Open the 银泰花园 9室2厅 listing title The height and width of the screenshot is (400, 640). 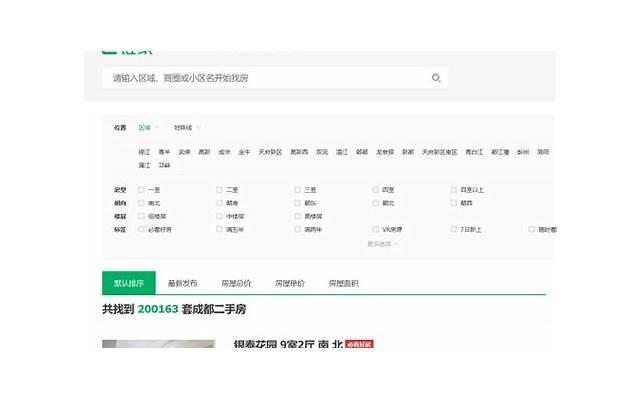click(288, 344)
